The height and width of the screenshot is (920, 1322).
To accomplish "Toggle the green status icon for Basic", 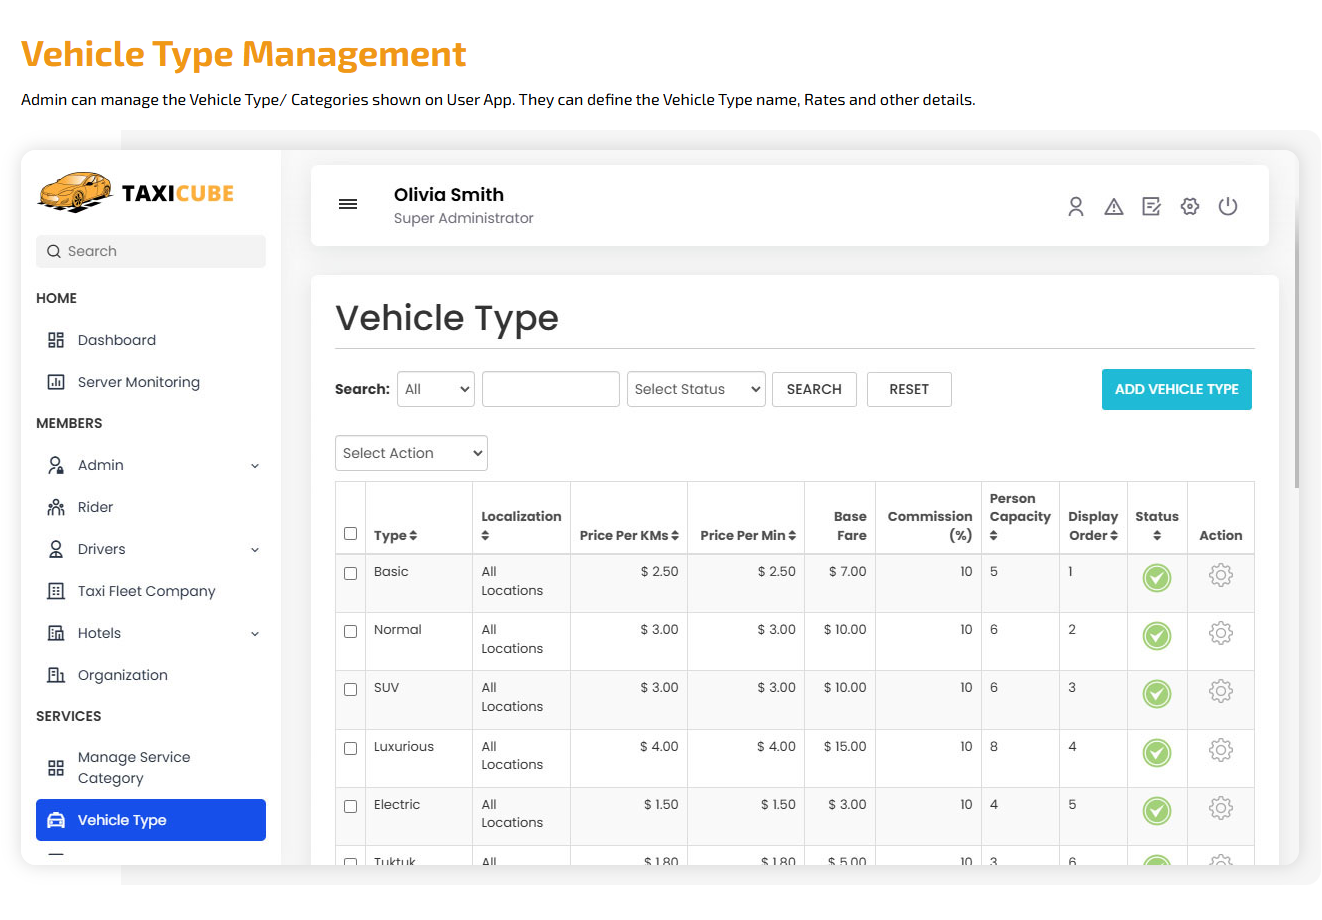I will pos(1157,578).
